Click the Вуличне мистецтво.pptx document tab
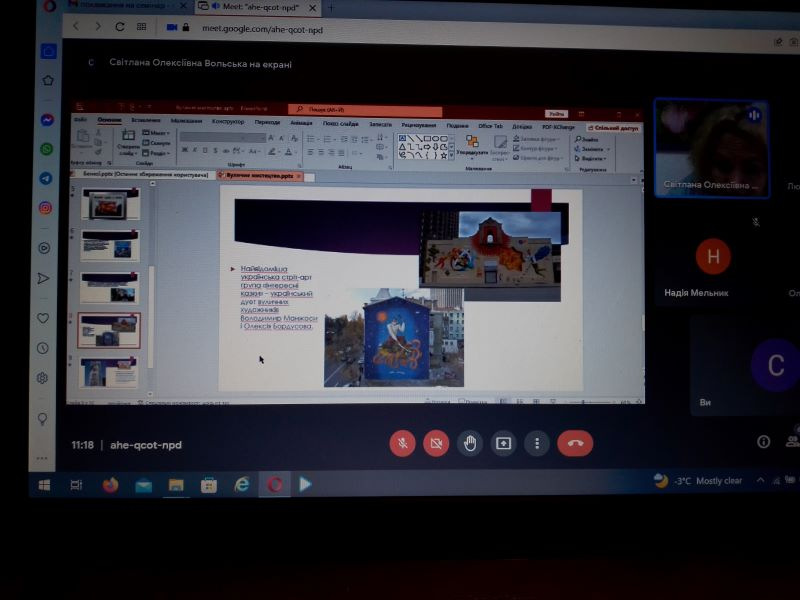800x600 pixels. pos(260,176)
